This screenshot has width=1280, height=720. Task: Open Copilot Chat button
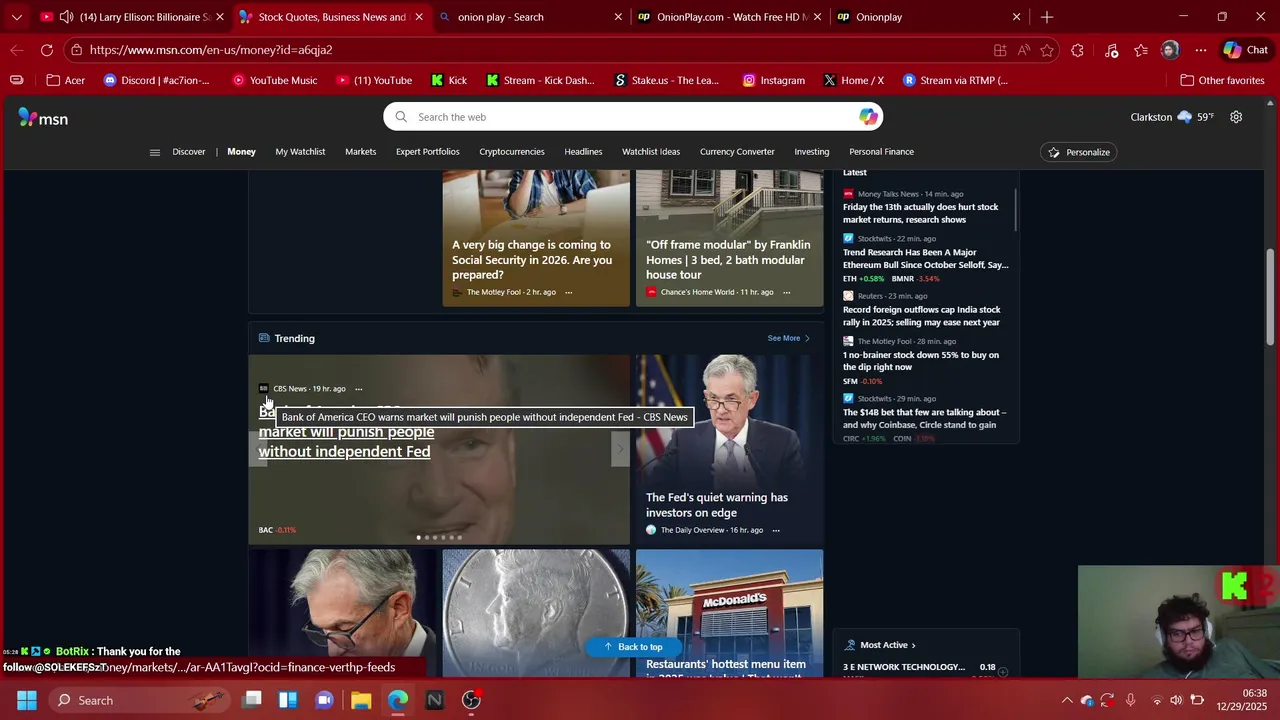1246,50
